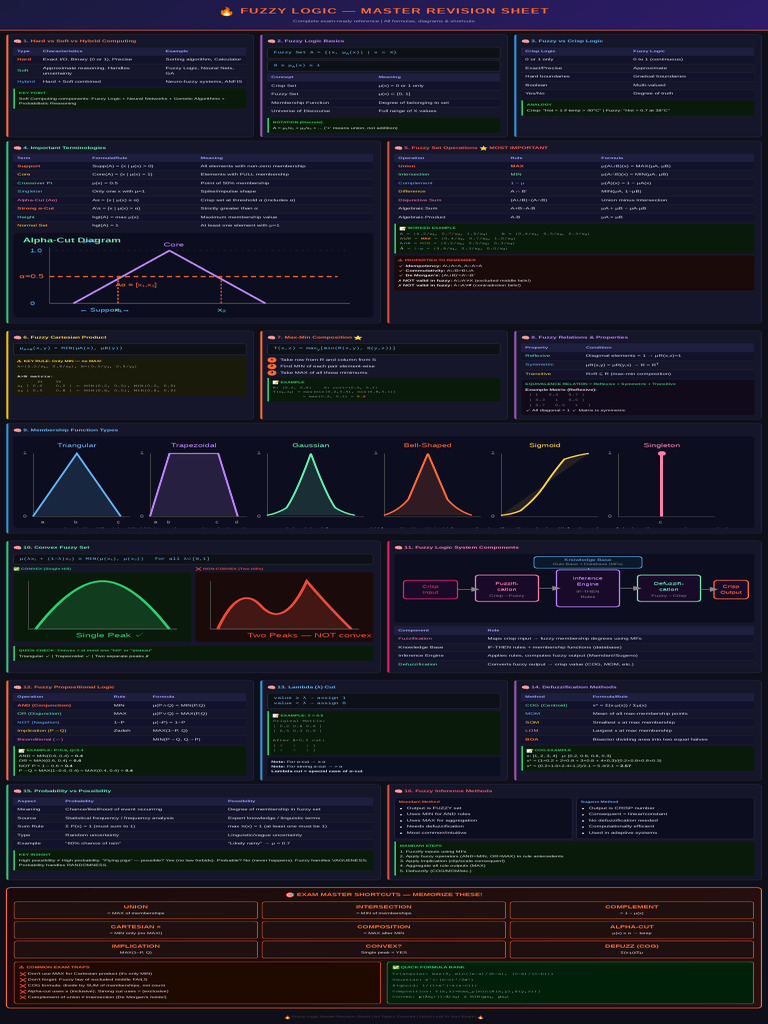This screenshot has width=768, height=1024.
Task: Click the red X icon before 'NON-CONVEX (Two Hills)'
Action: click(x=199, y=569)
